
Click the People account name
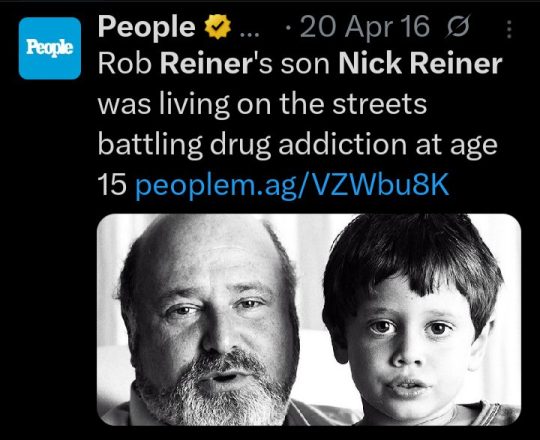point(147,27)
